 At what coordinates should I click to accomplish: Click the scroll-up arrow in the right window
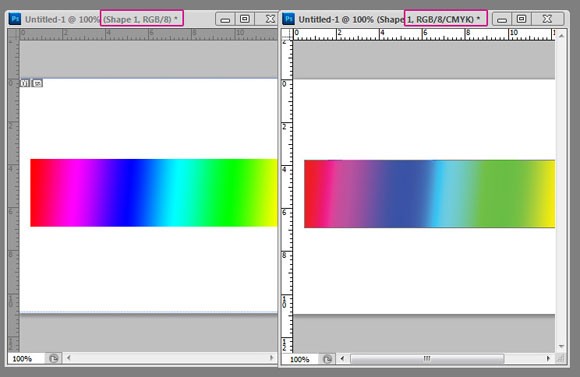(561, 36)
